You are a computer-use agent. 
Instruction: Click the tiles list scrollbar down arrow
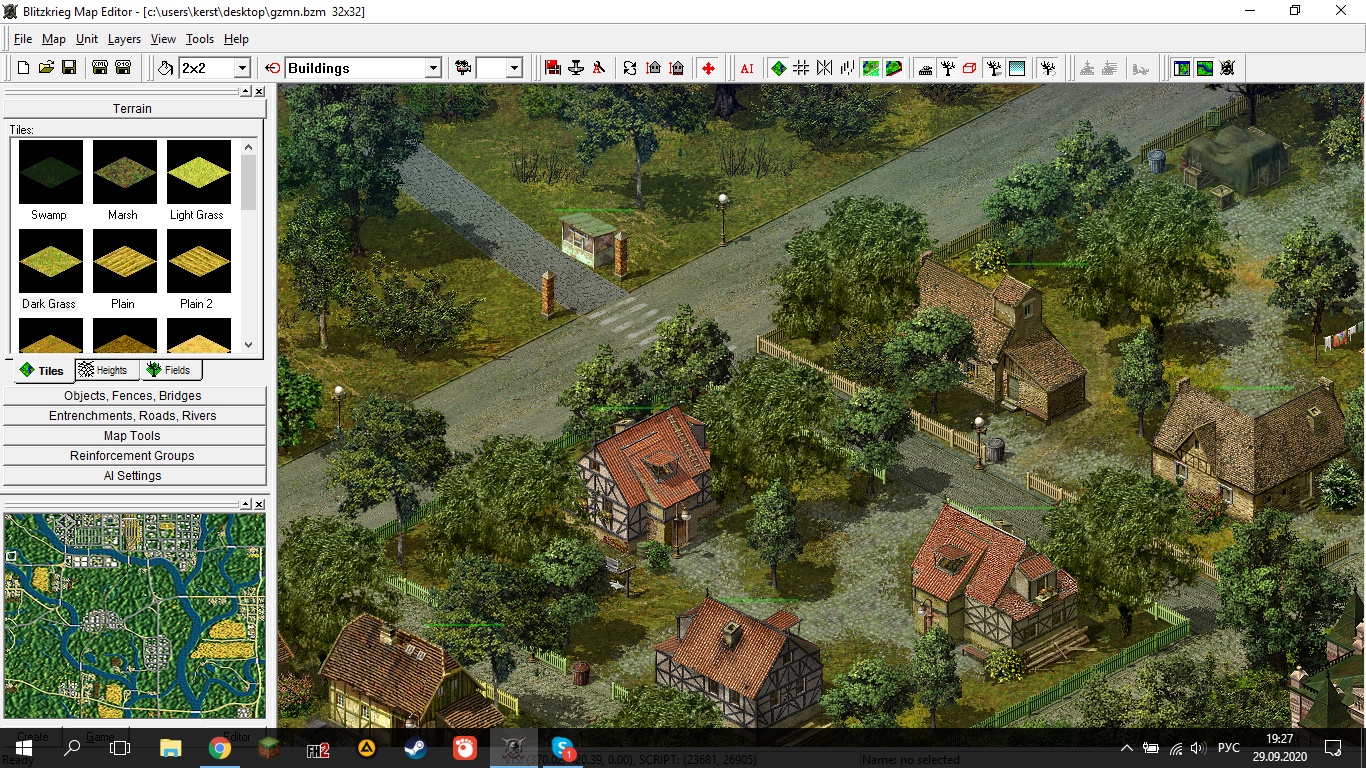[249, 344]
